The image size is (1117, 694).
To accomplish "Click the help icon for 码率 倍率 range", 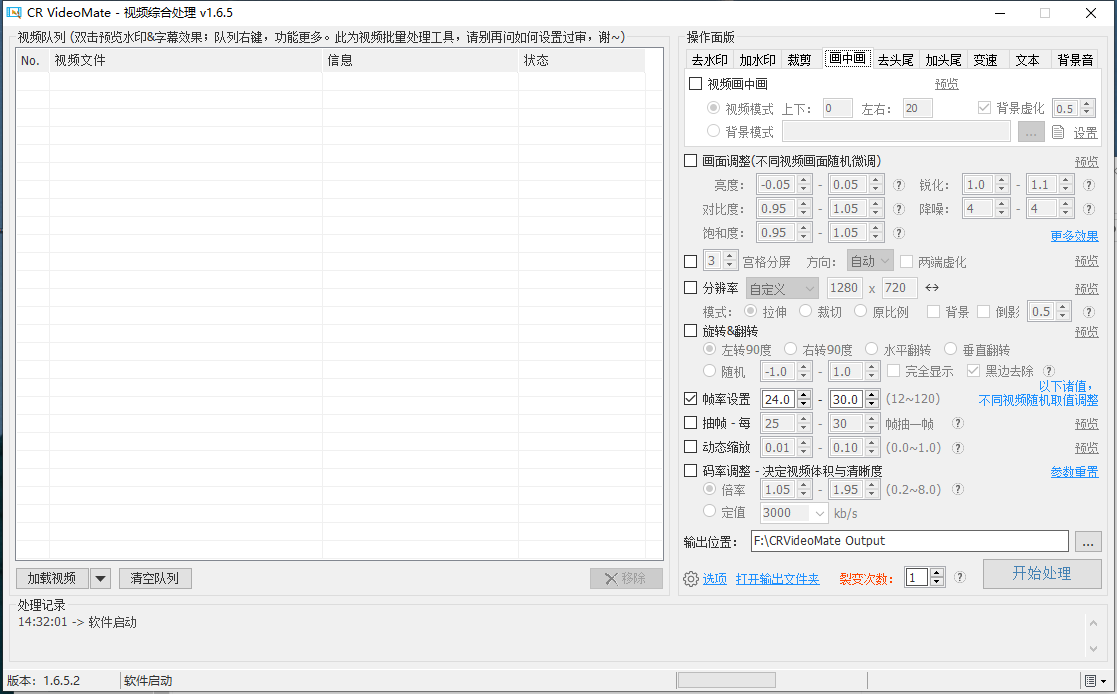I will click(x=958, y=490).
